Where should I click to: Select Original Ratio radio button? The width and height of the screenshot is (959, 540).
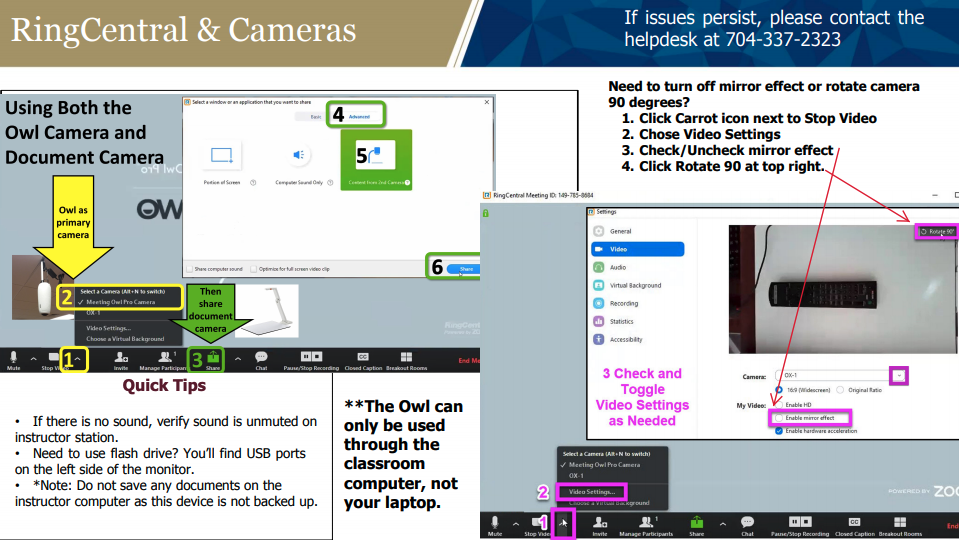tap(840, 390)
